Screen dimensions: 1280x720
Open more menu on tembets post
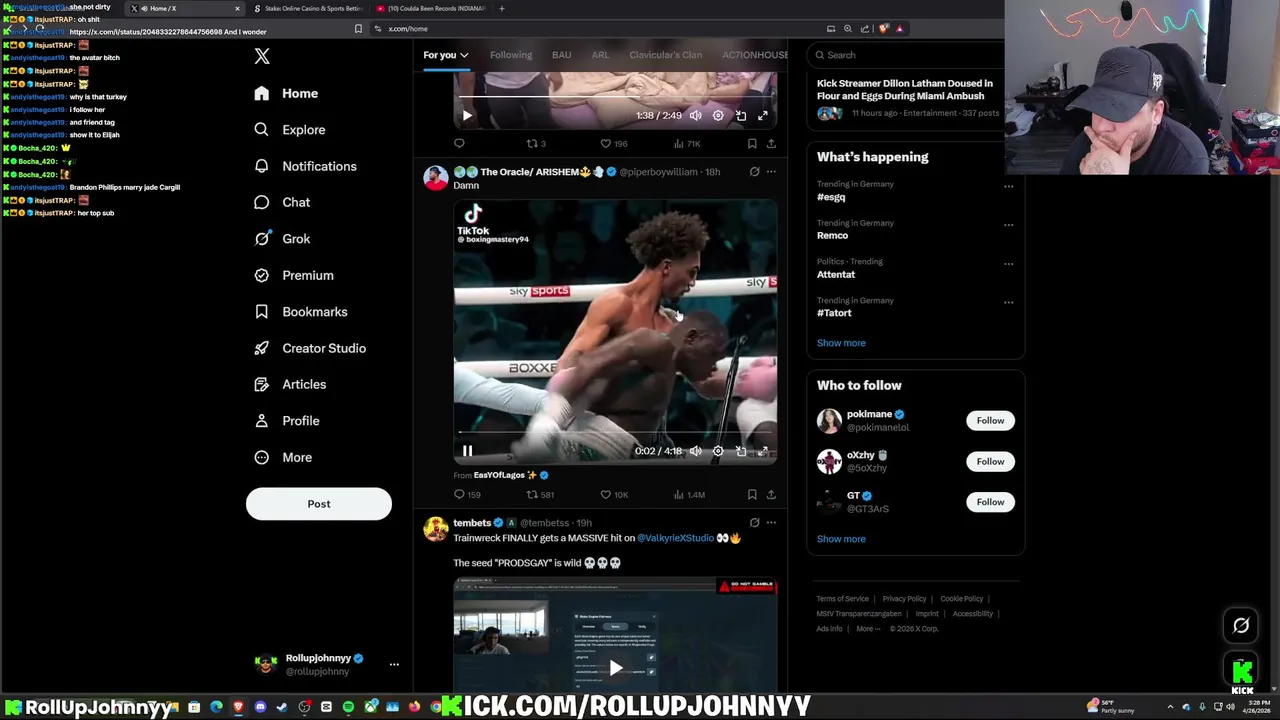click(x=771, y=523)
